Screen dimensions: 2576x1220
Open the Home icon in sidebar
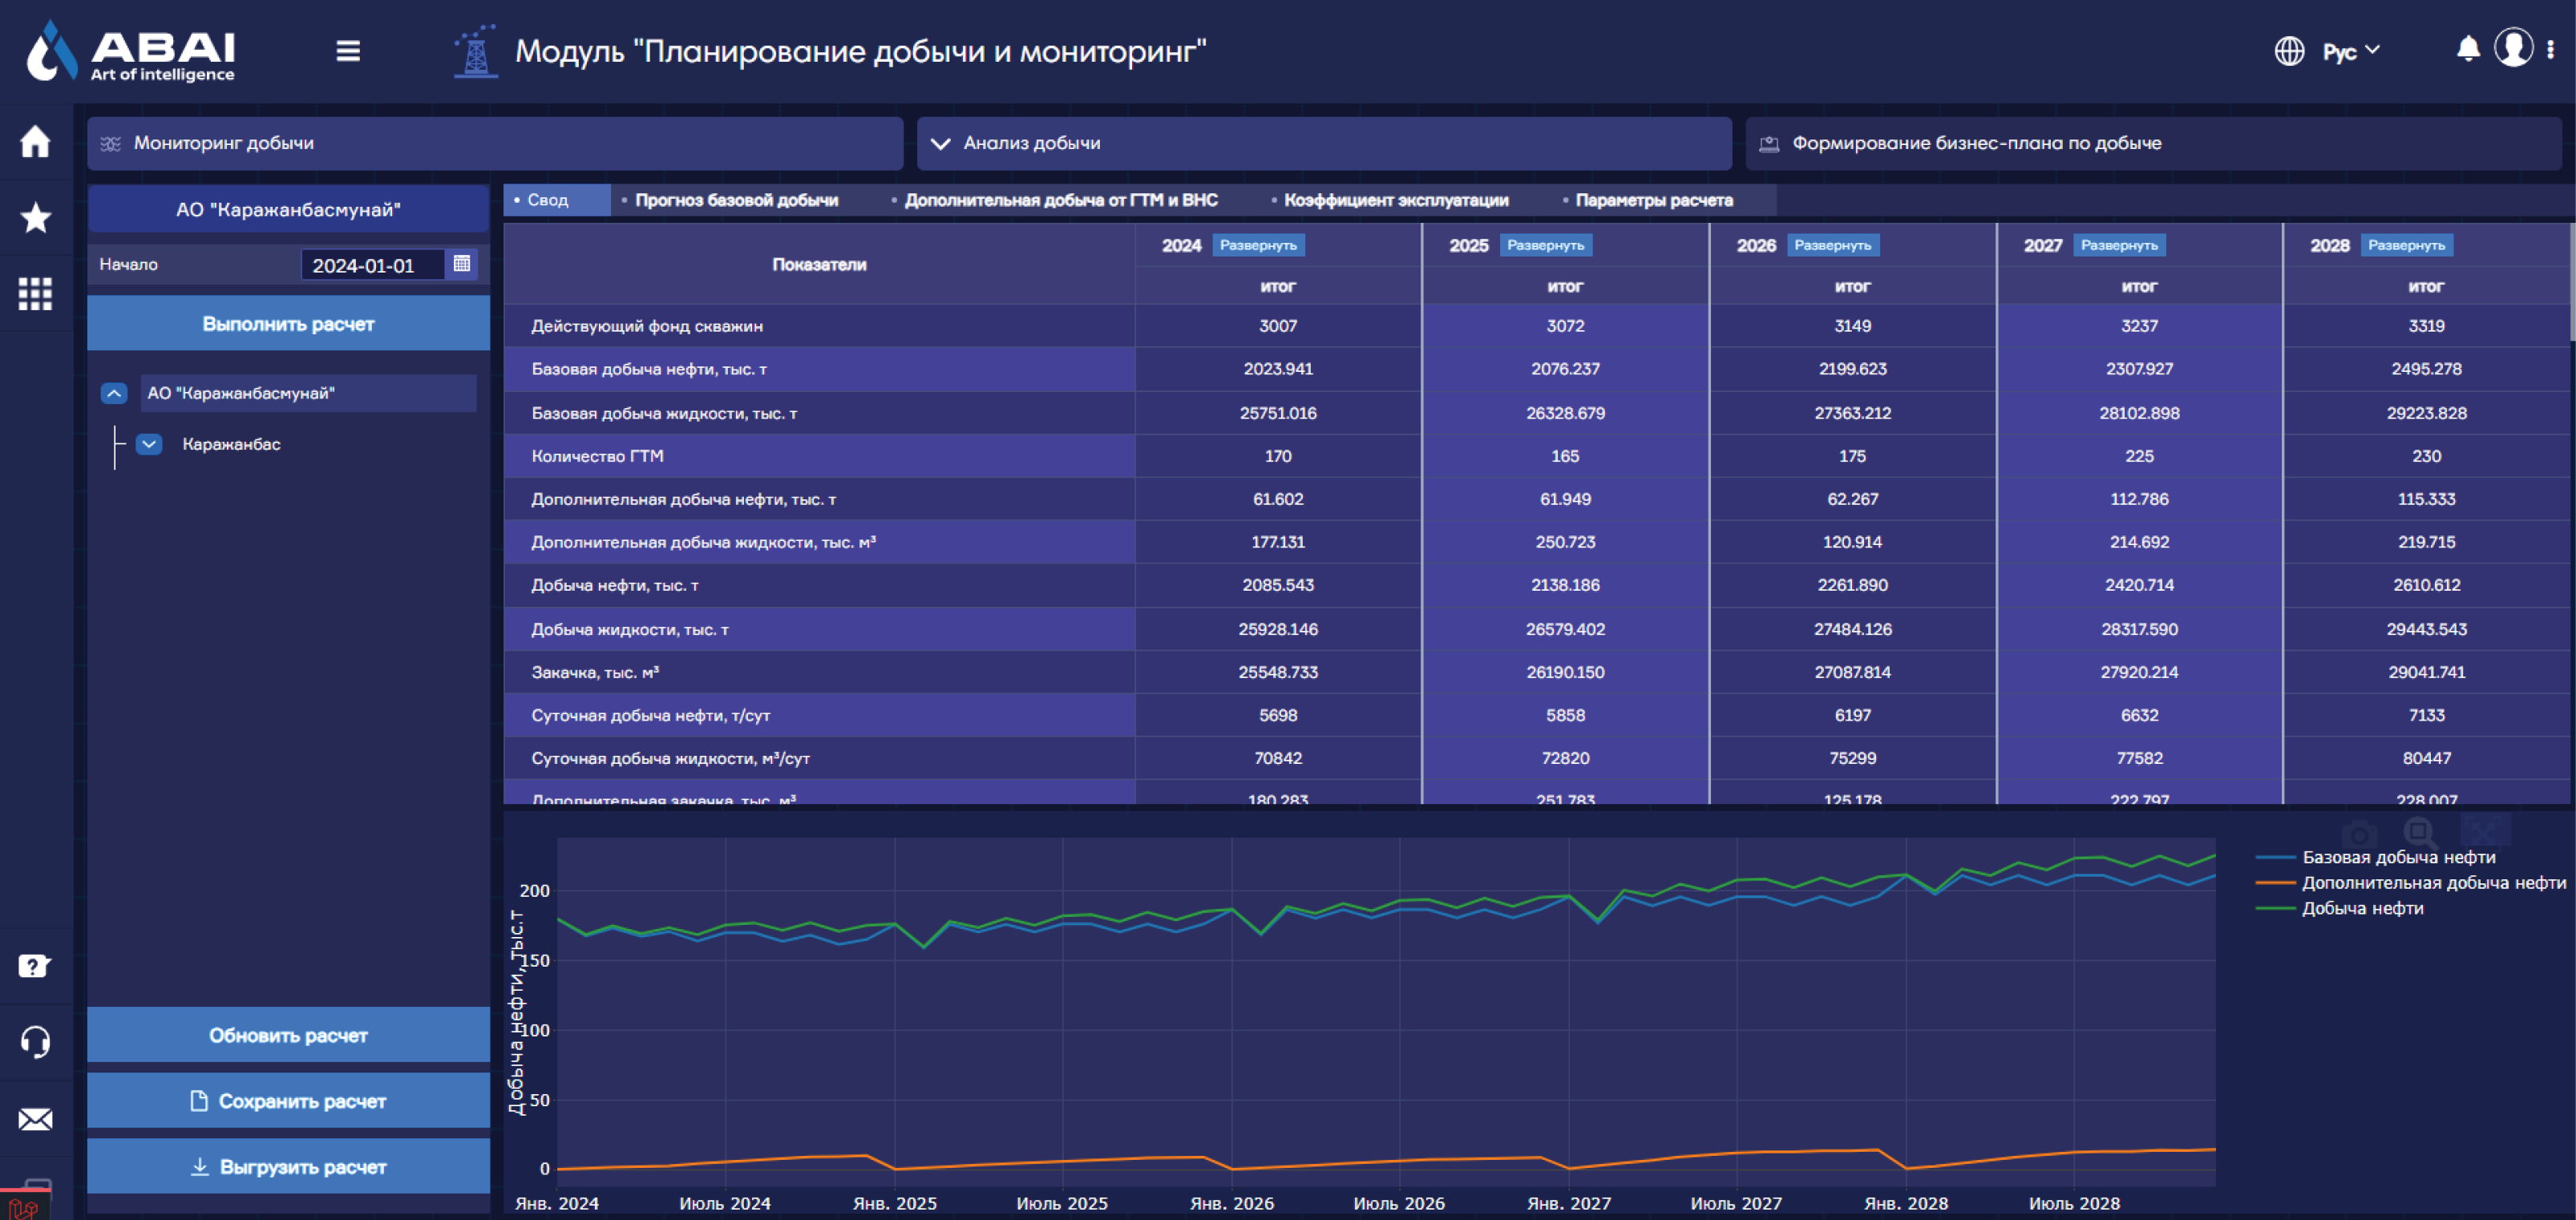coord(35,141)
